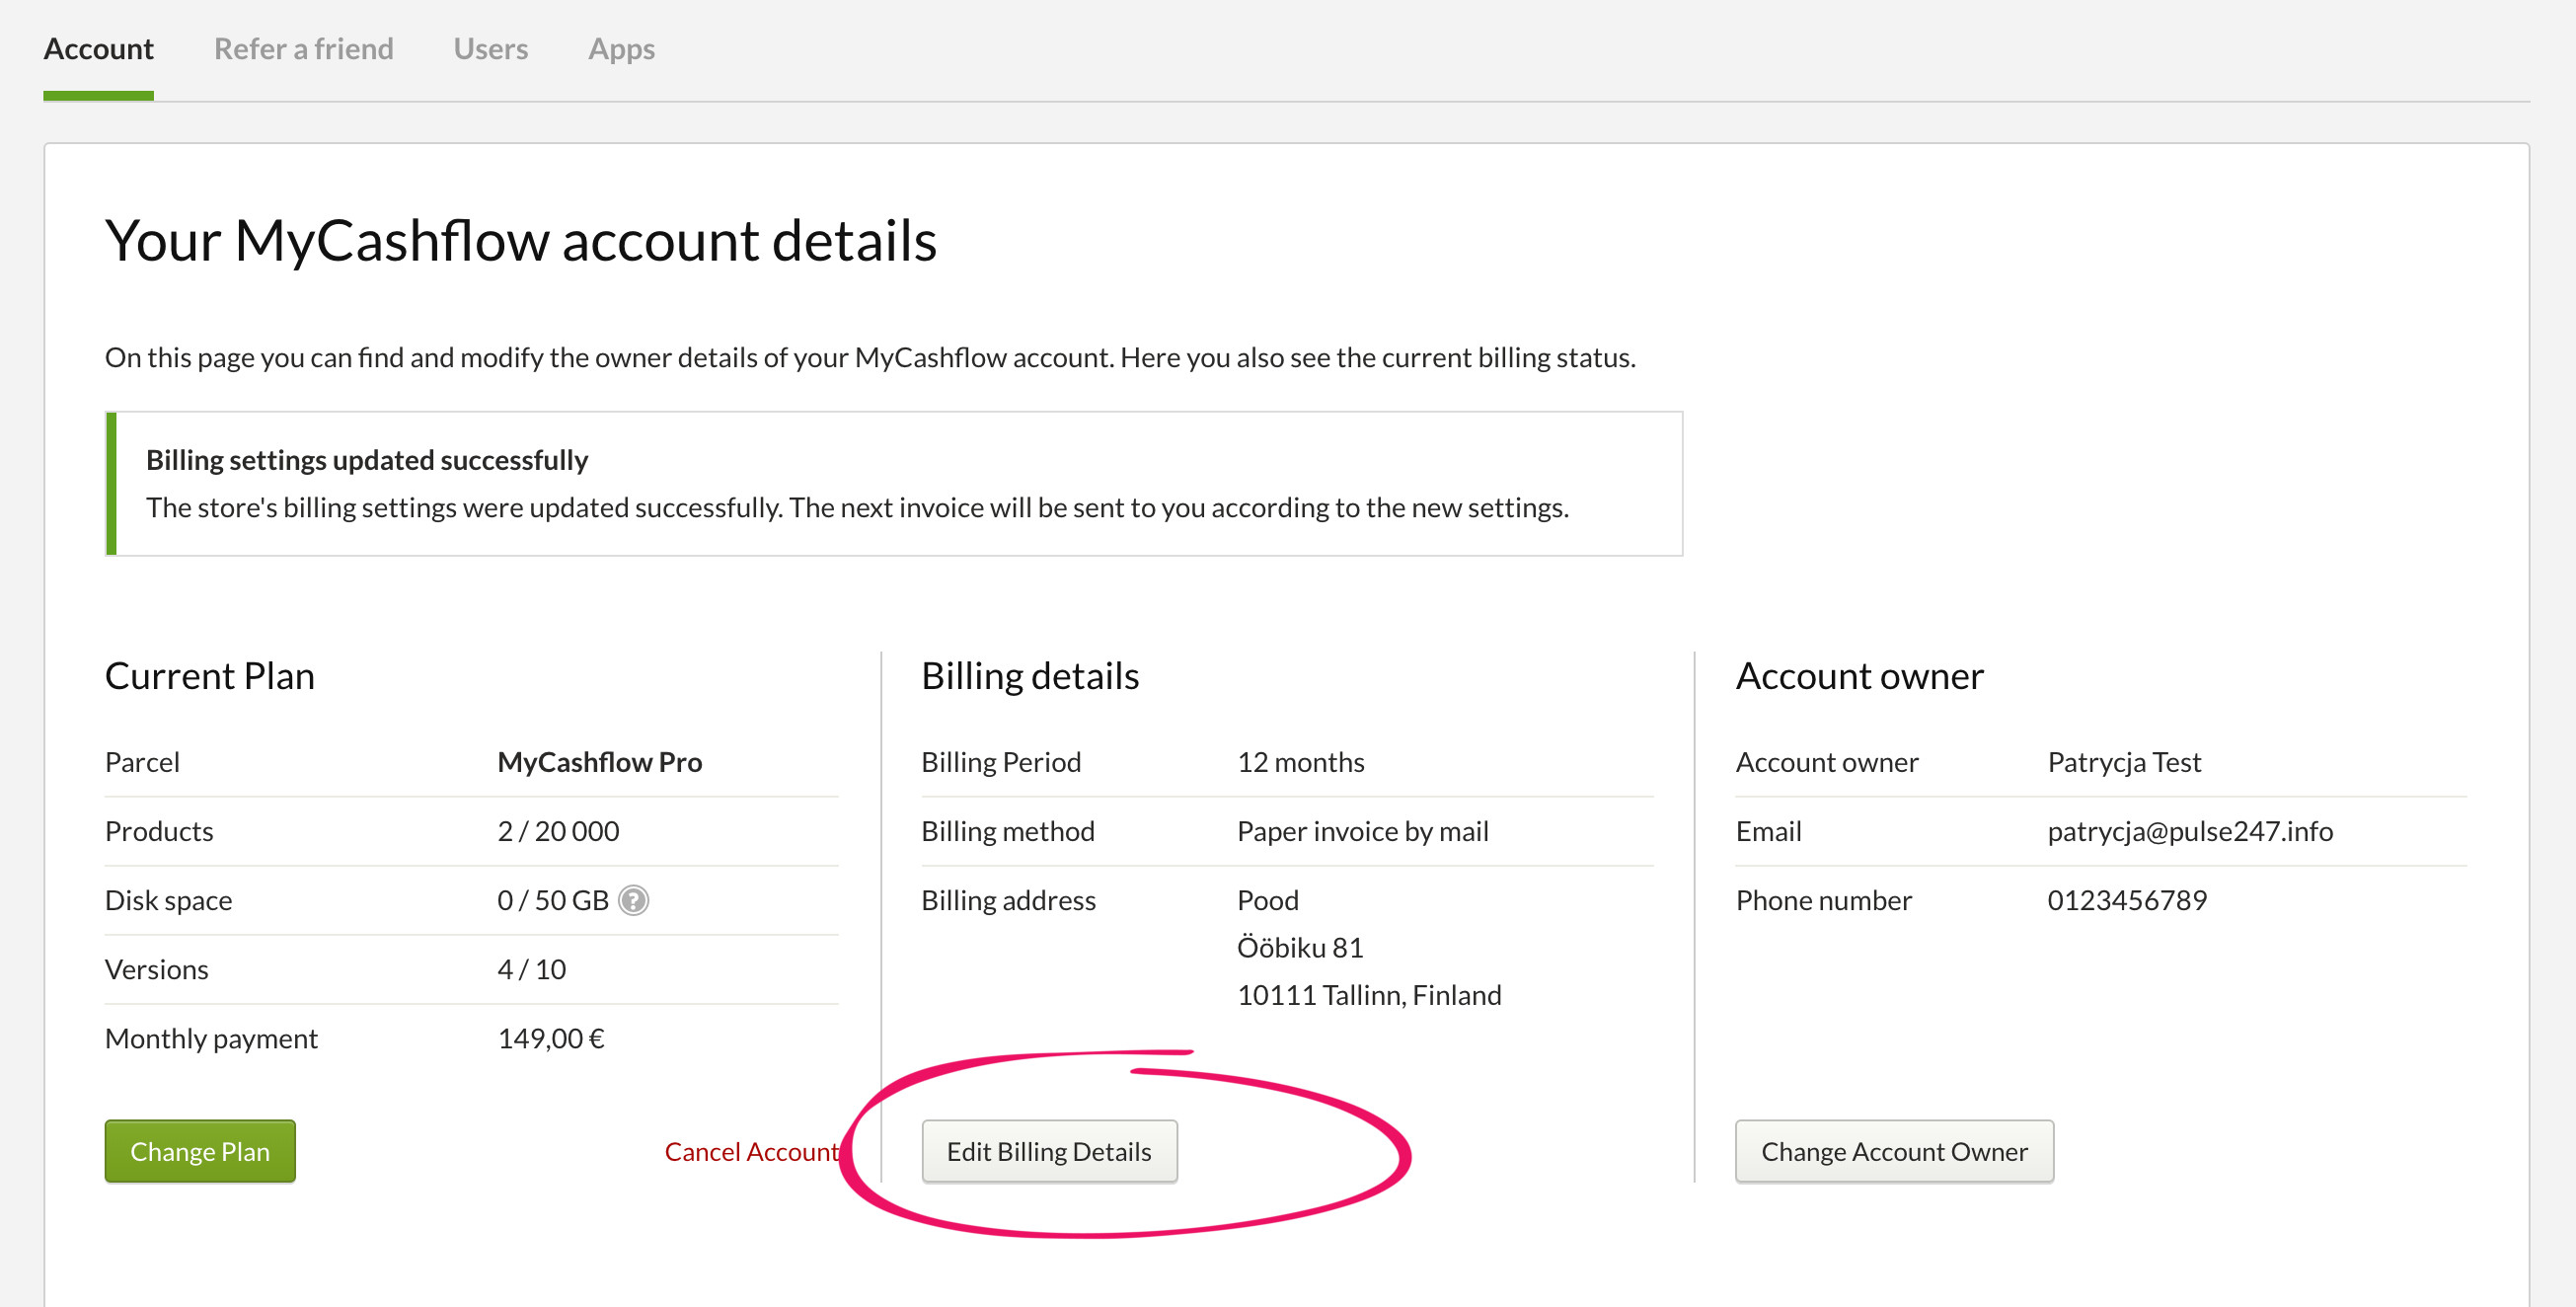
Task: Click the email patrycja@pulse247.info
Action: tap(2190, 831)
